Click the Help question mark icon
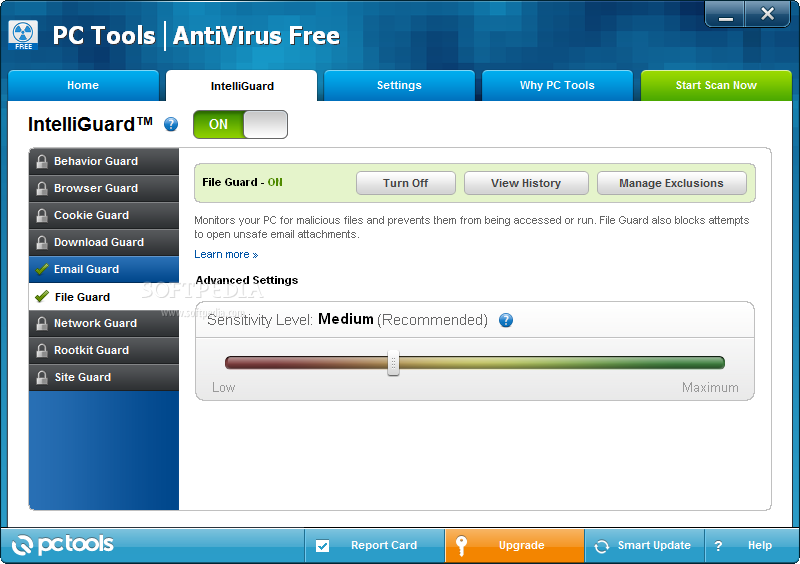Viewport: 800px width, 564px height. [x=718, y=546]
